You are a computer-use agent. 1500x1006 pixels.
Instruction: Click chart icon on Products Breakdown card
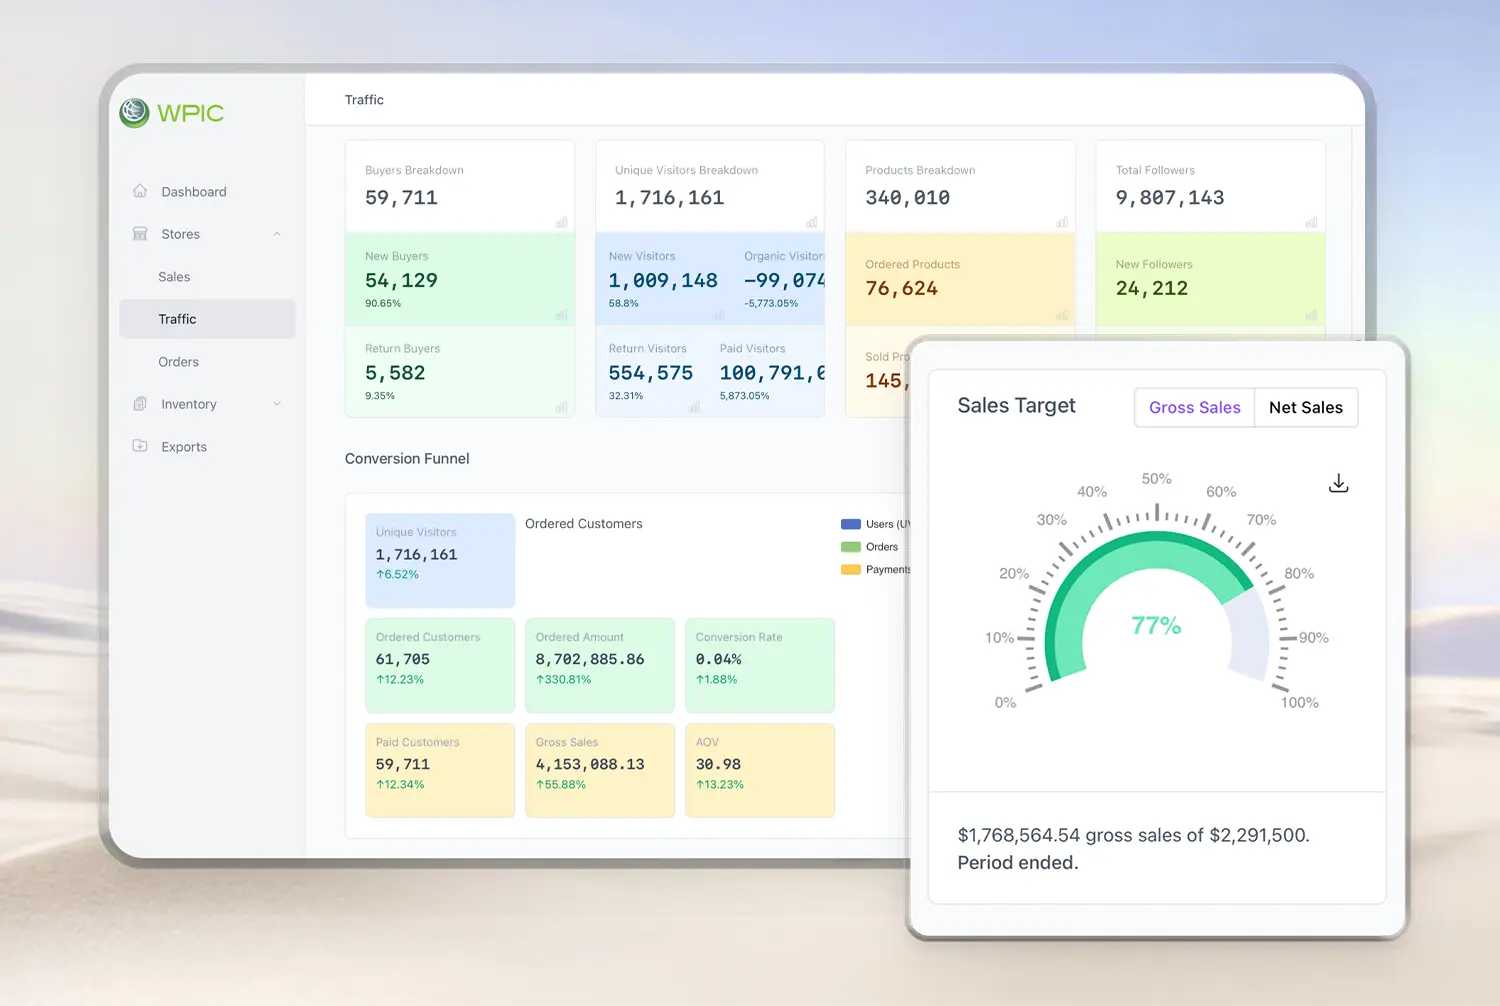(1062, 222)
